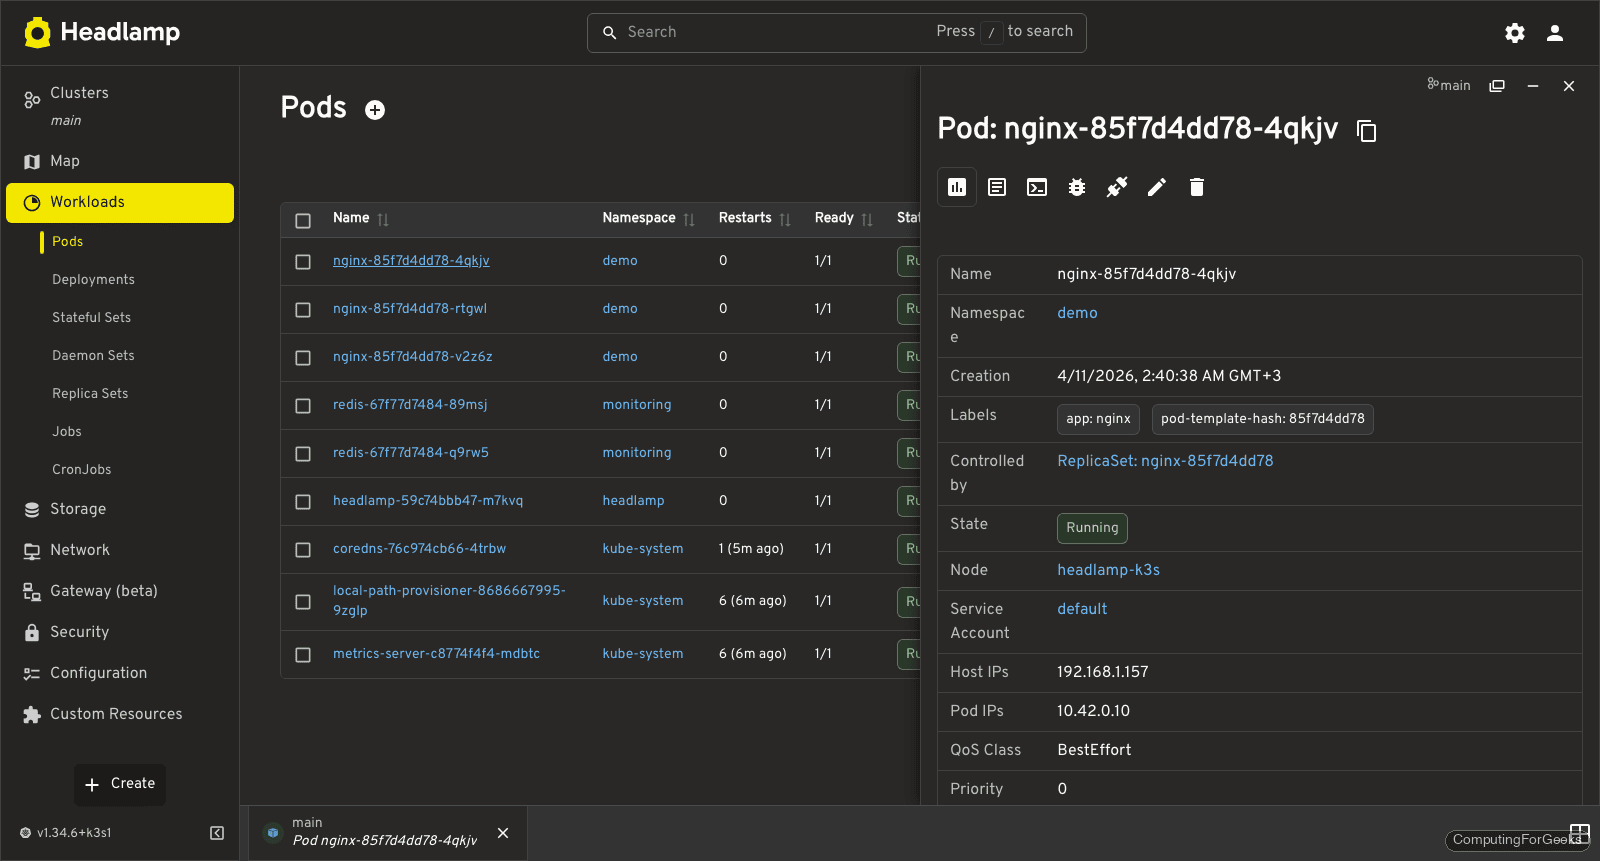This screenshot has height=861, width=1600.
Task: Click the add pod plus icon
Action: click(375, 110)
